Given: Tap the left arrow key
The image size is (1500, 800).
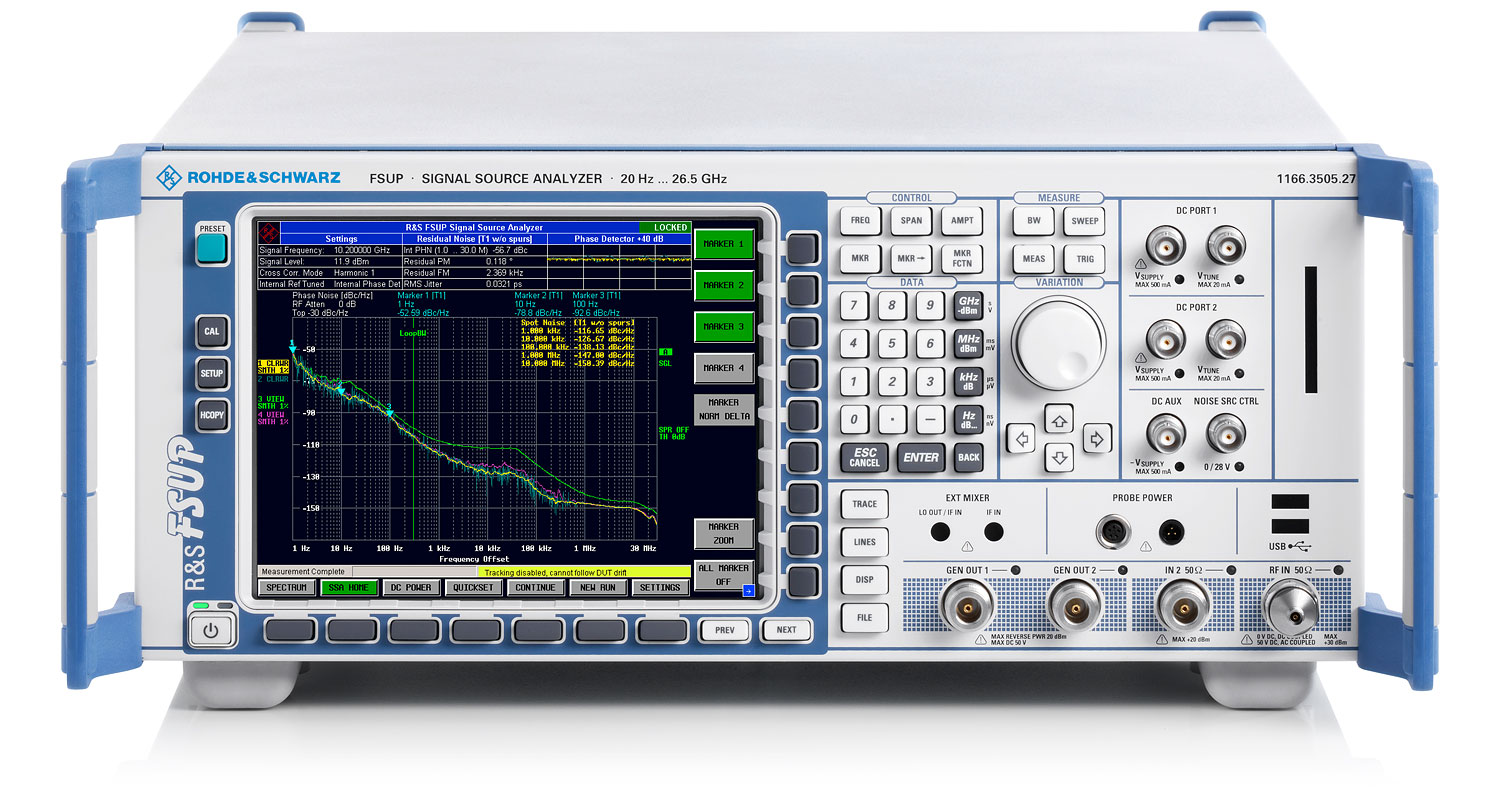Looking at the screenshot, I should pos(1021,438).
